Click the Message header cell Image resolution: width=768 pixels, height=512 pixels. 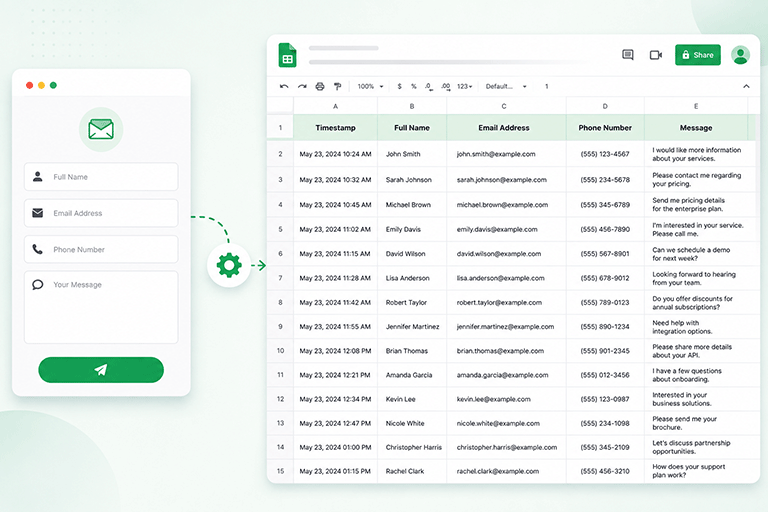[696, 127]
